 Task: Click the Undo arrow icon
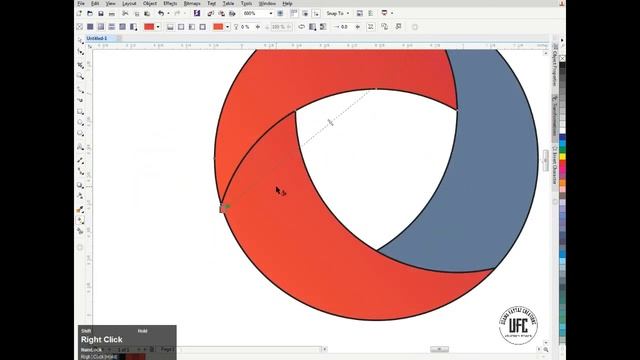[x=161, y=13]
